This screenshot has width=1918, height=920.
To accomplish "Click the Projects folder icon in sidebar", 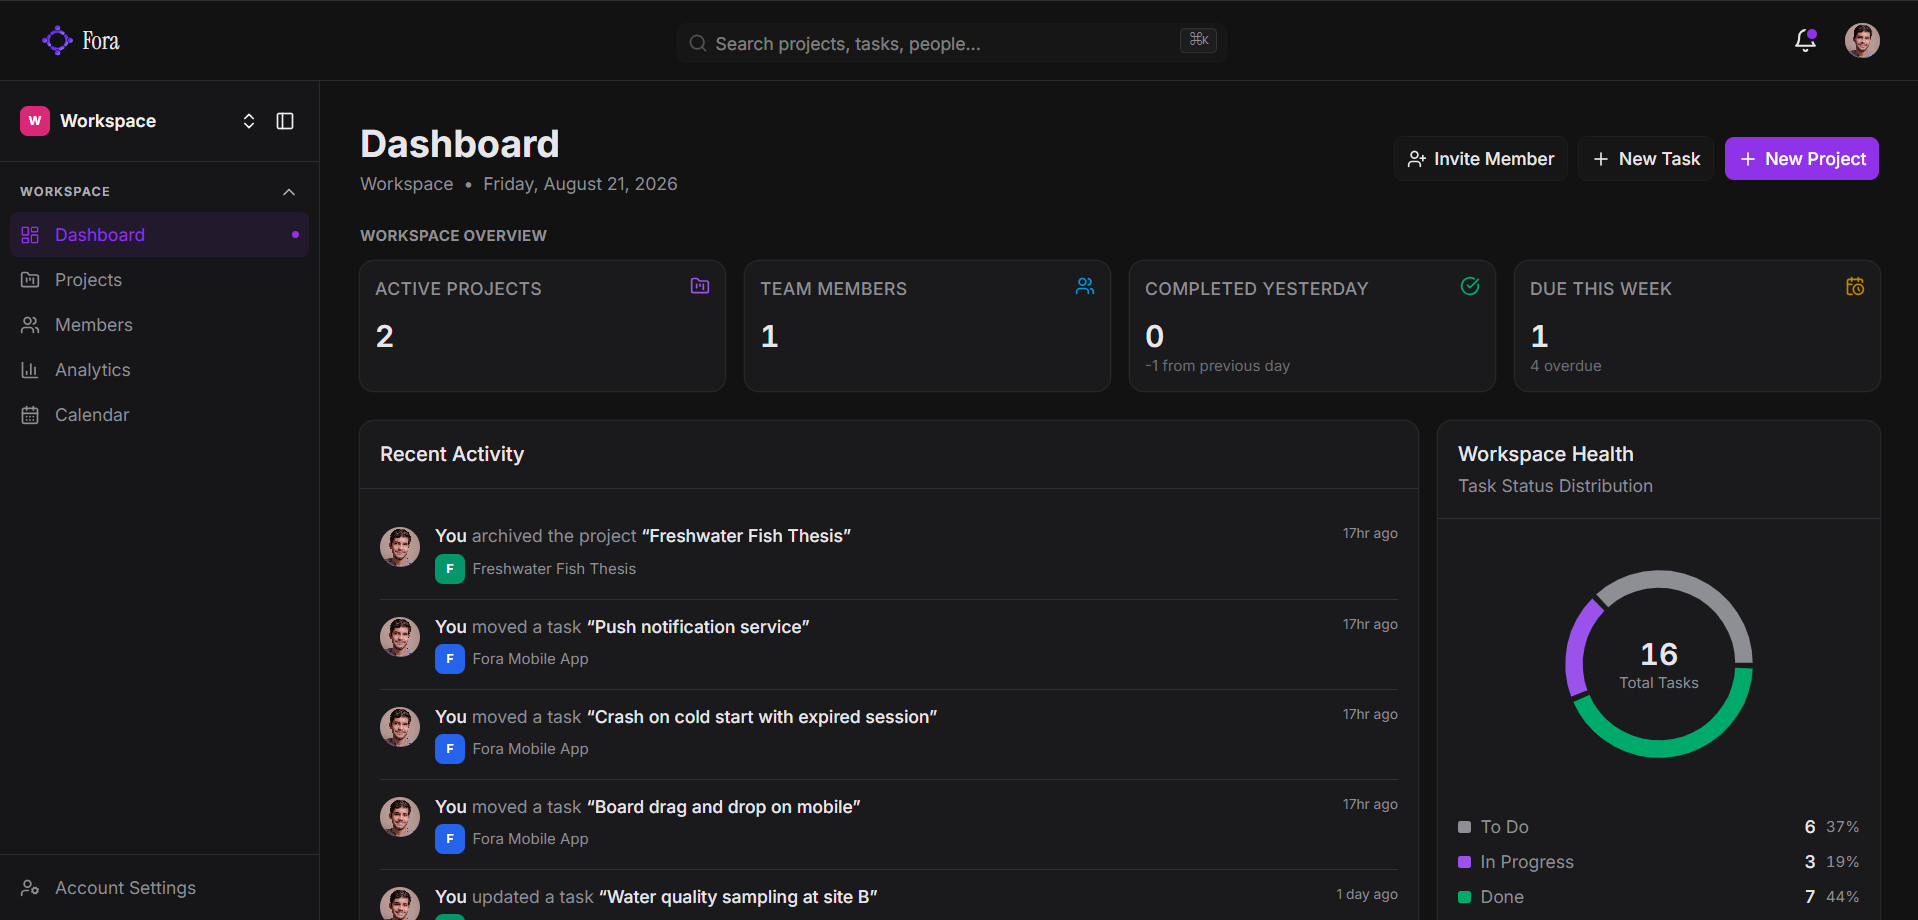I will (x=30, y=280).
